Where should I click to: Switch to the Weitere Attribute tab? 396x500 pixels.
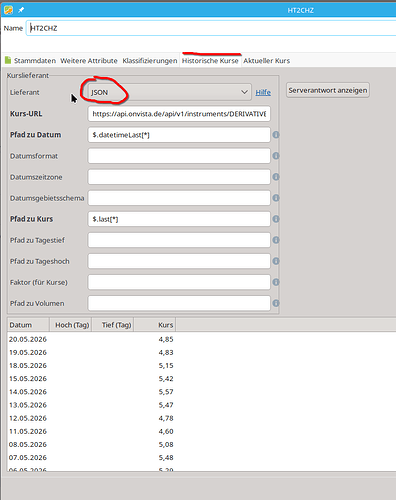coord(89,61)
